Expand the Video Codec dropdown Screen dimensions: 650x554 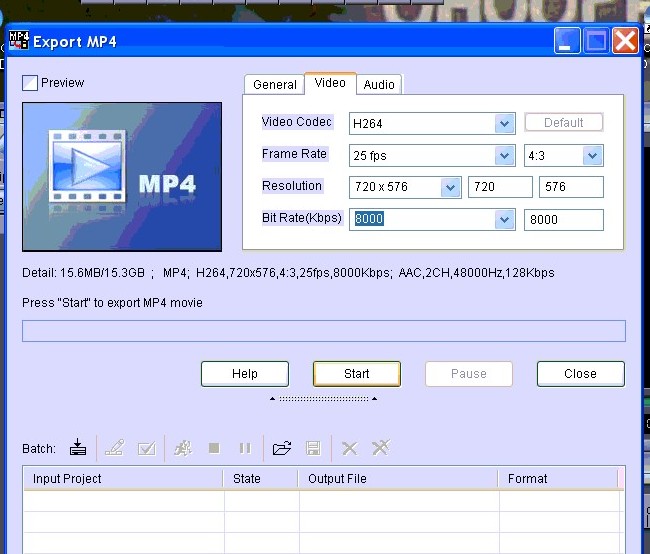pos(504,124)
